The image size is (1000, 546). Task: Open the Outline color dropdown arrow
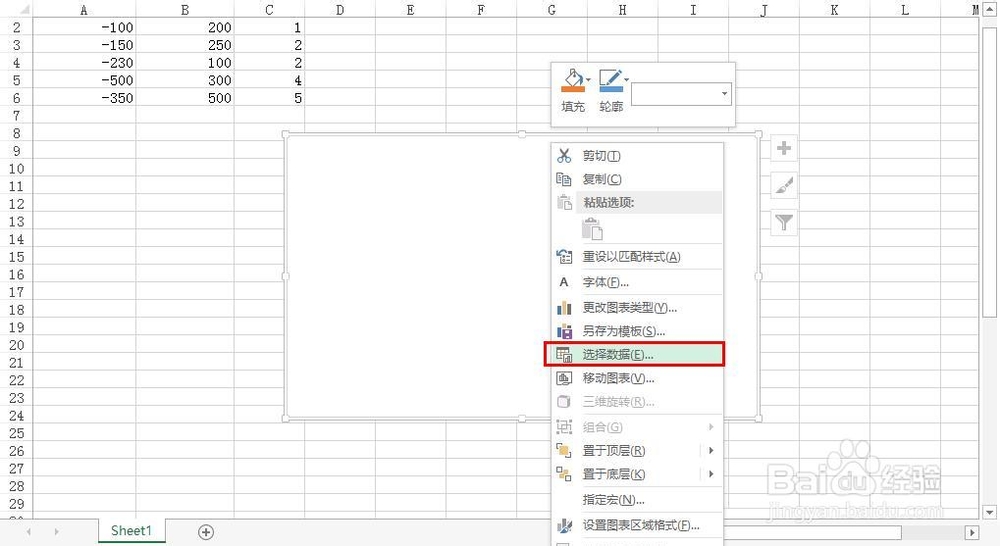click(626, 80)
